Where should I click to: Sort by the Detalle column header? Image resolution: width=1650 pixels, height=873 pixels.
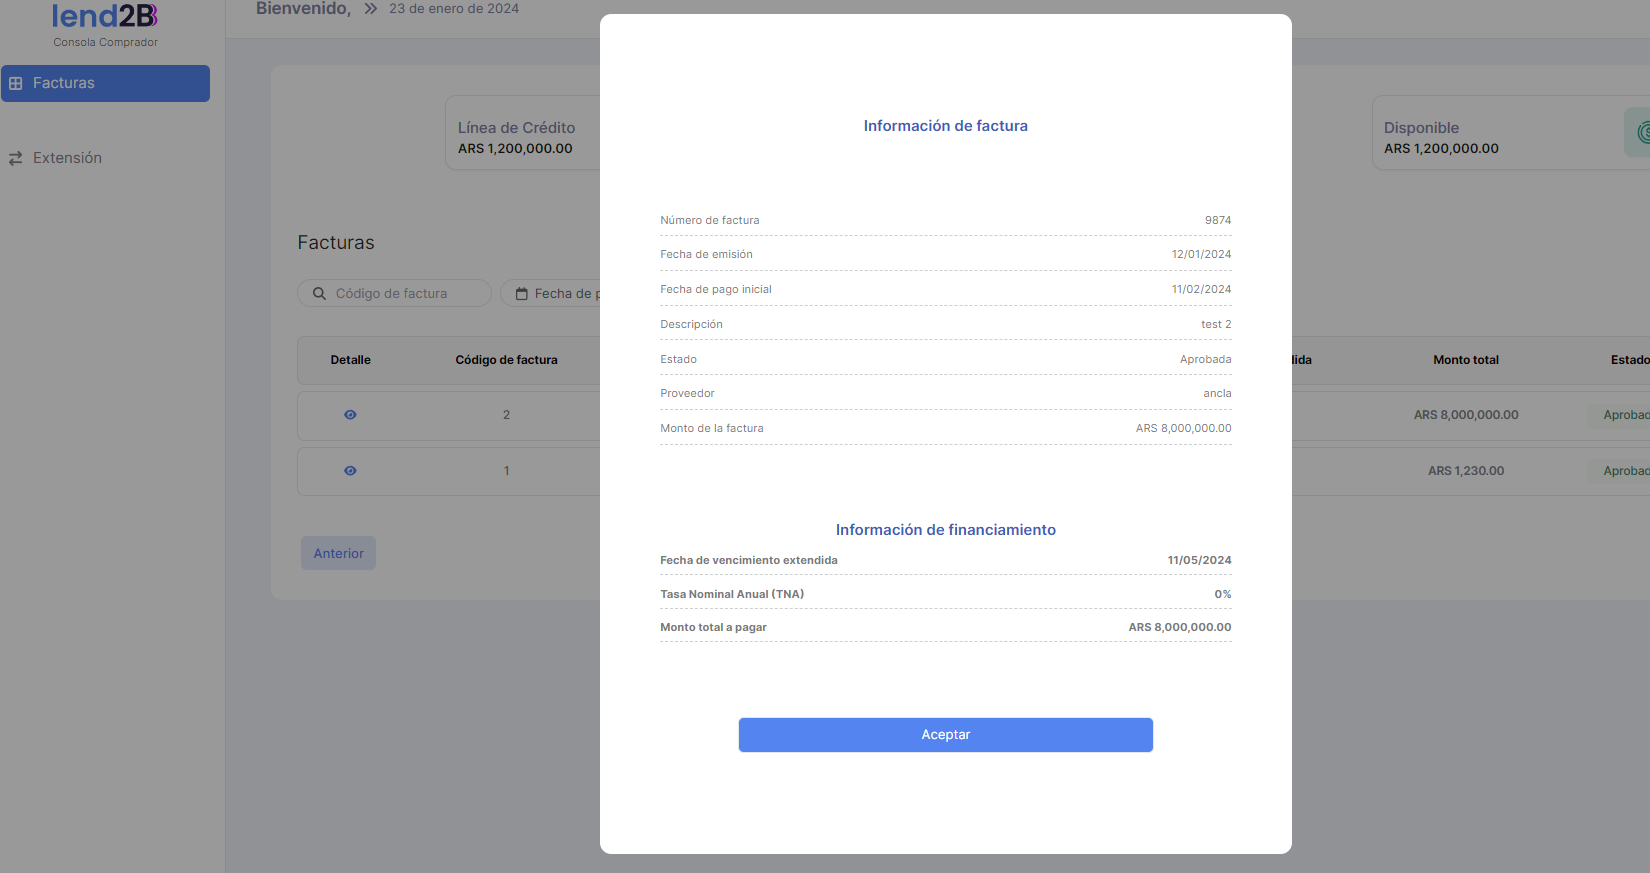350,360
